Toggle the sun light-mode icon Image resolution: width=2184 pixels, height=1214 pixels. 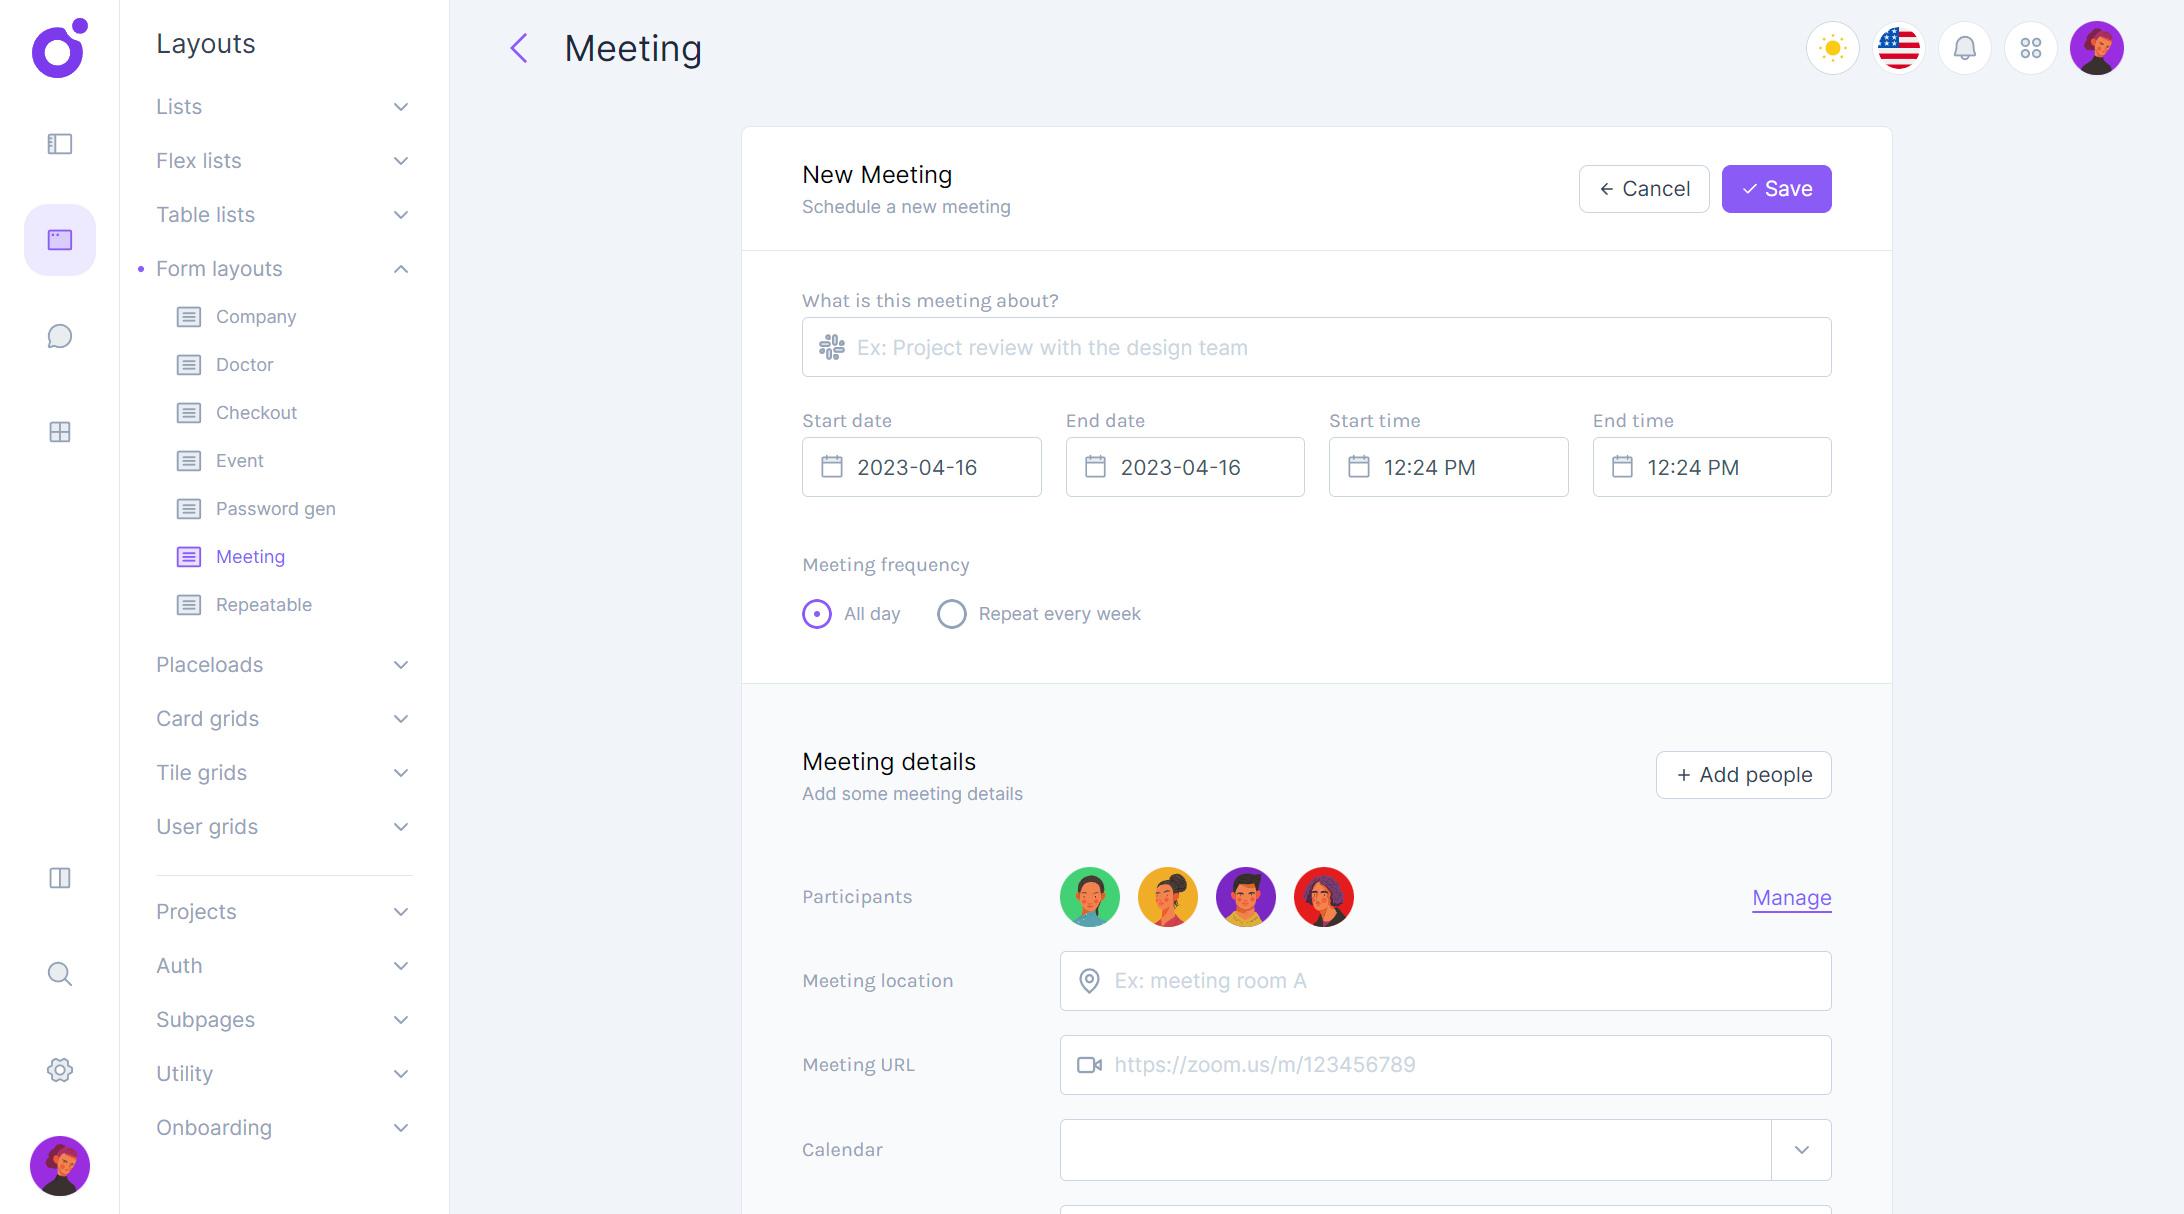(1832, 48)
